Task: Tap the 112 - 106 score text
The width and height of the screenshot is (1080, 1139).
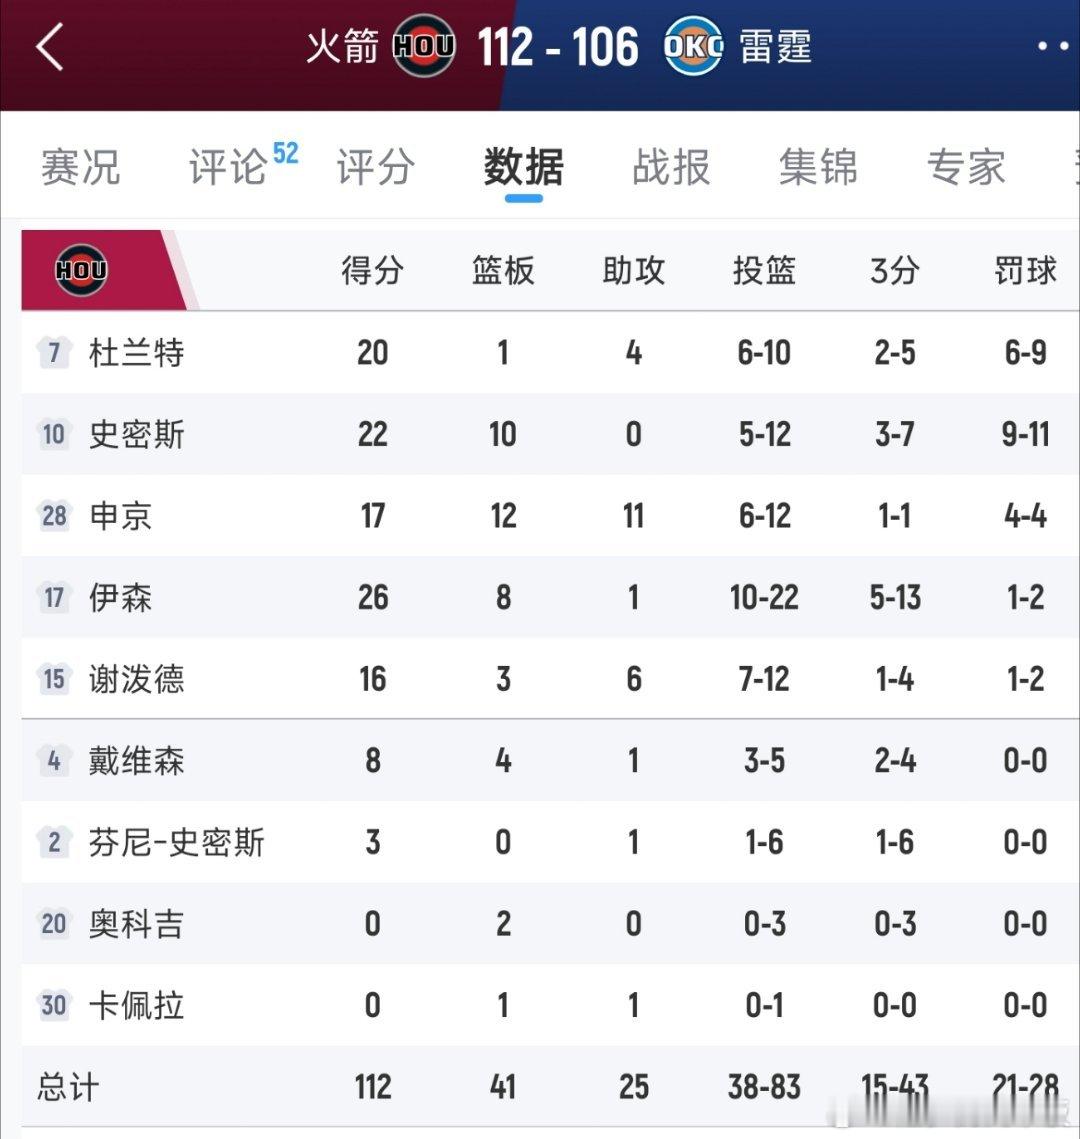Action: [558, 47]
